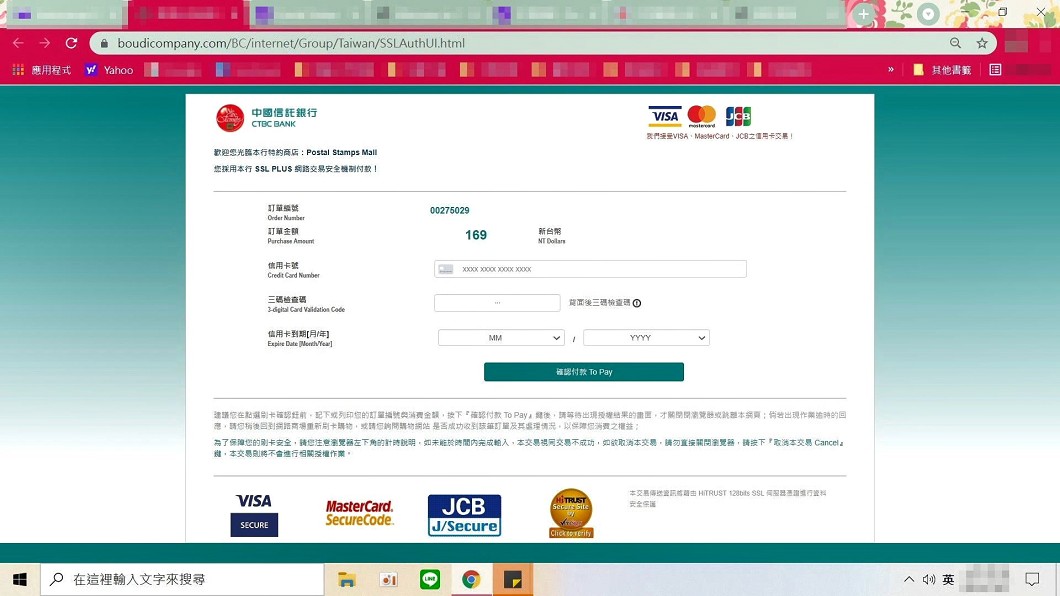The image size is (1060, 596).
Task: Open the reading list icon
Action: click(995, 70)
